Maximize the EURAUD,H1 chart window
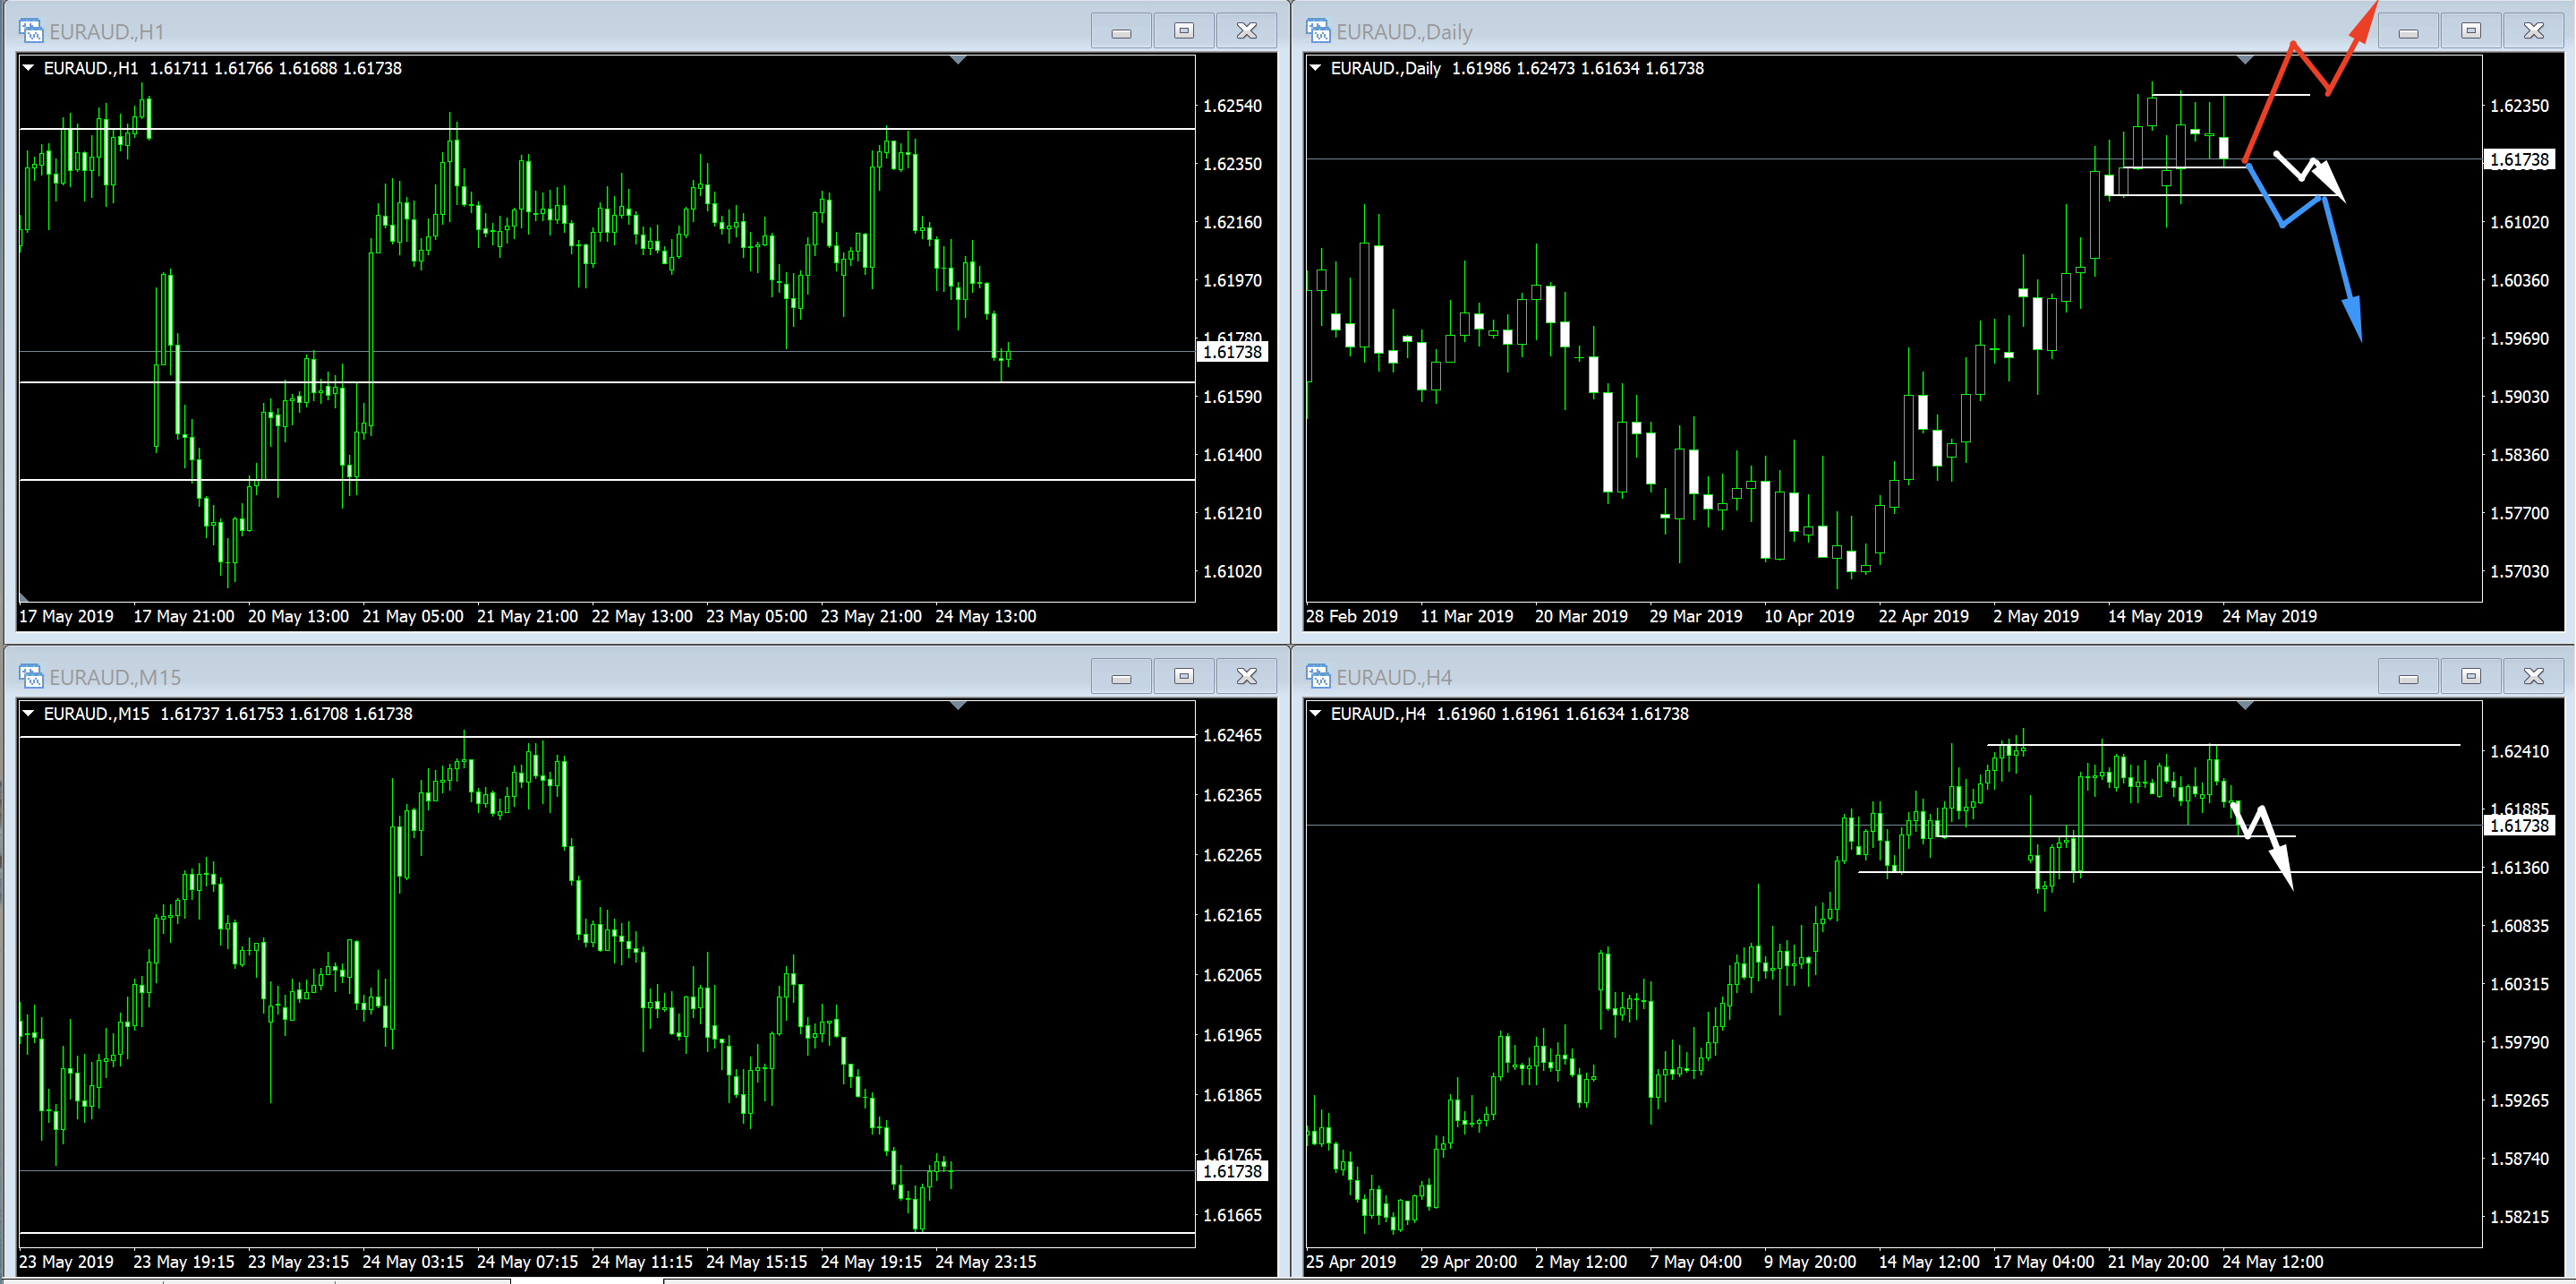 pos(1184,31)
